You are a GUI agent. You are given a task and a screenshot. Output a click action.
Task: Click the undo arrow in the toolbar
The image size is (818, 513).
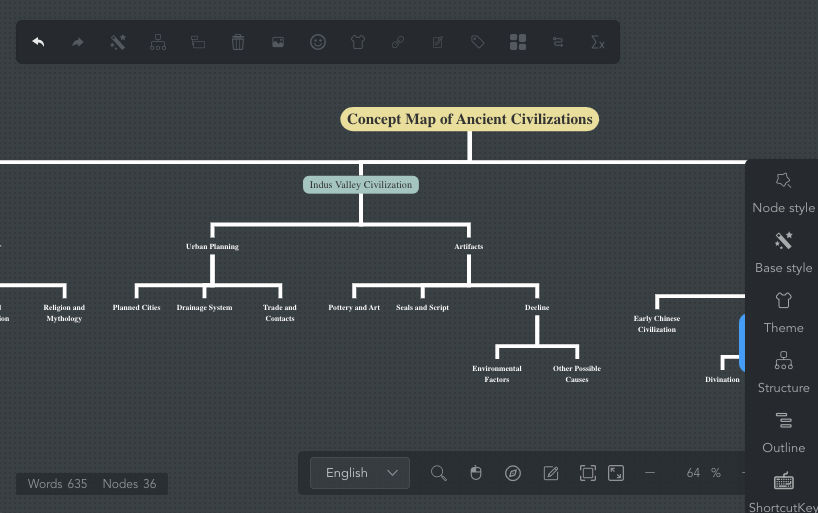pos(38,42)
